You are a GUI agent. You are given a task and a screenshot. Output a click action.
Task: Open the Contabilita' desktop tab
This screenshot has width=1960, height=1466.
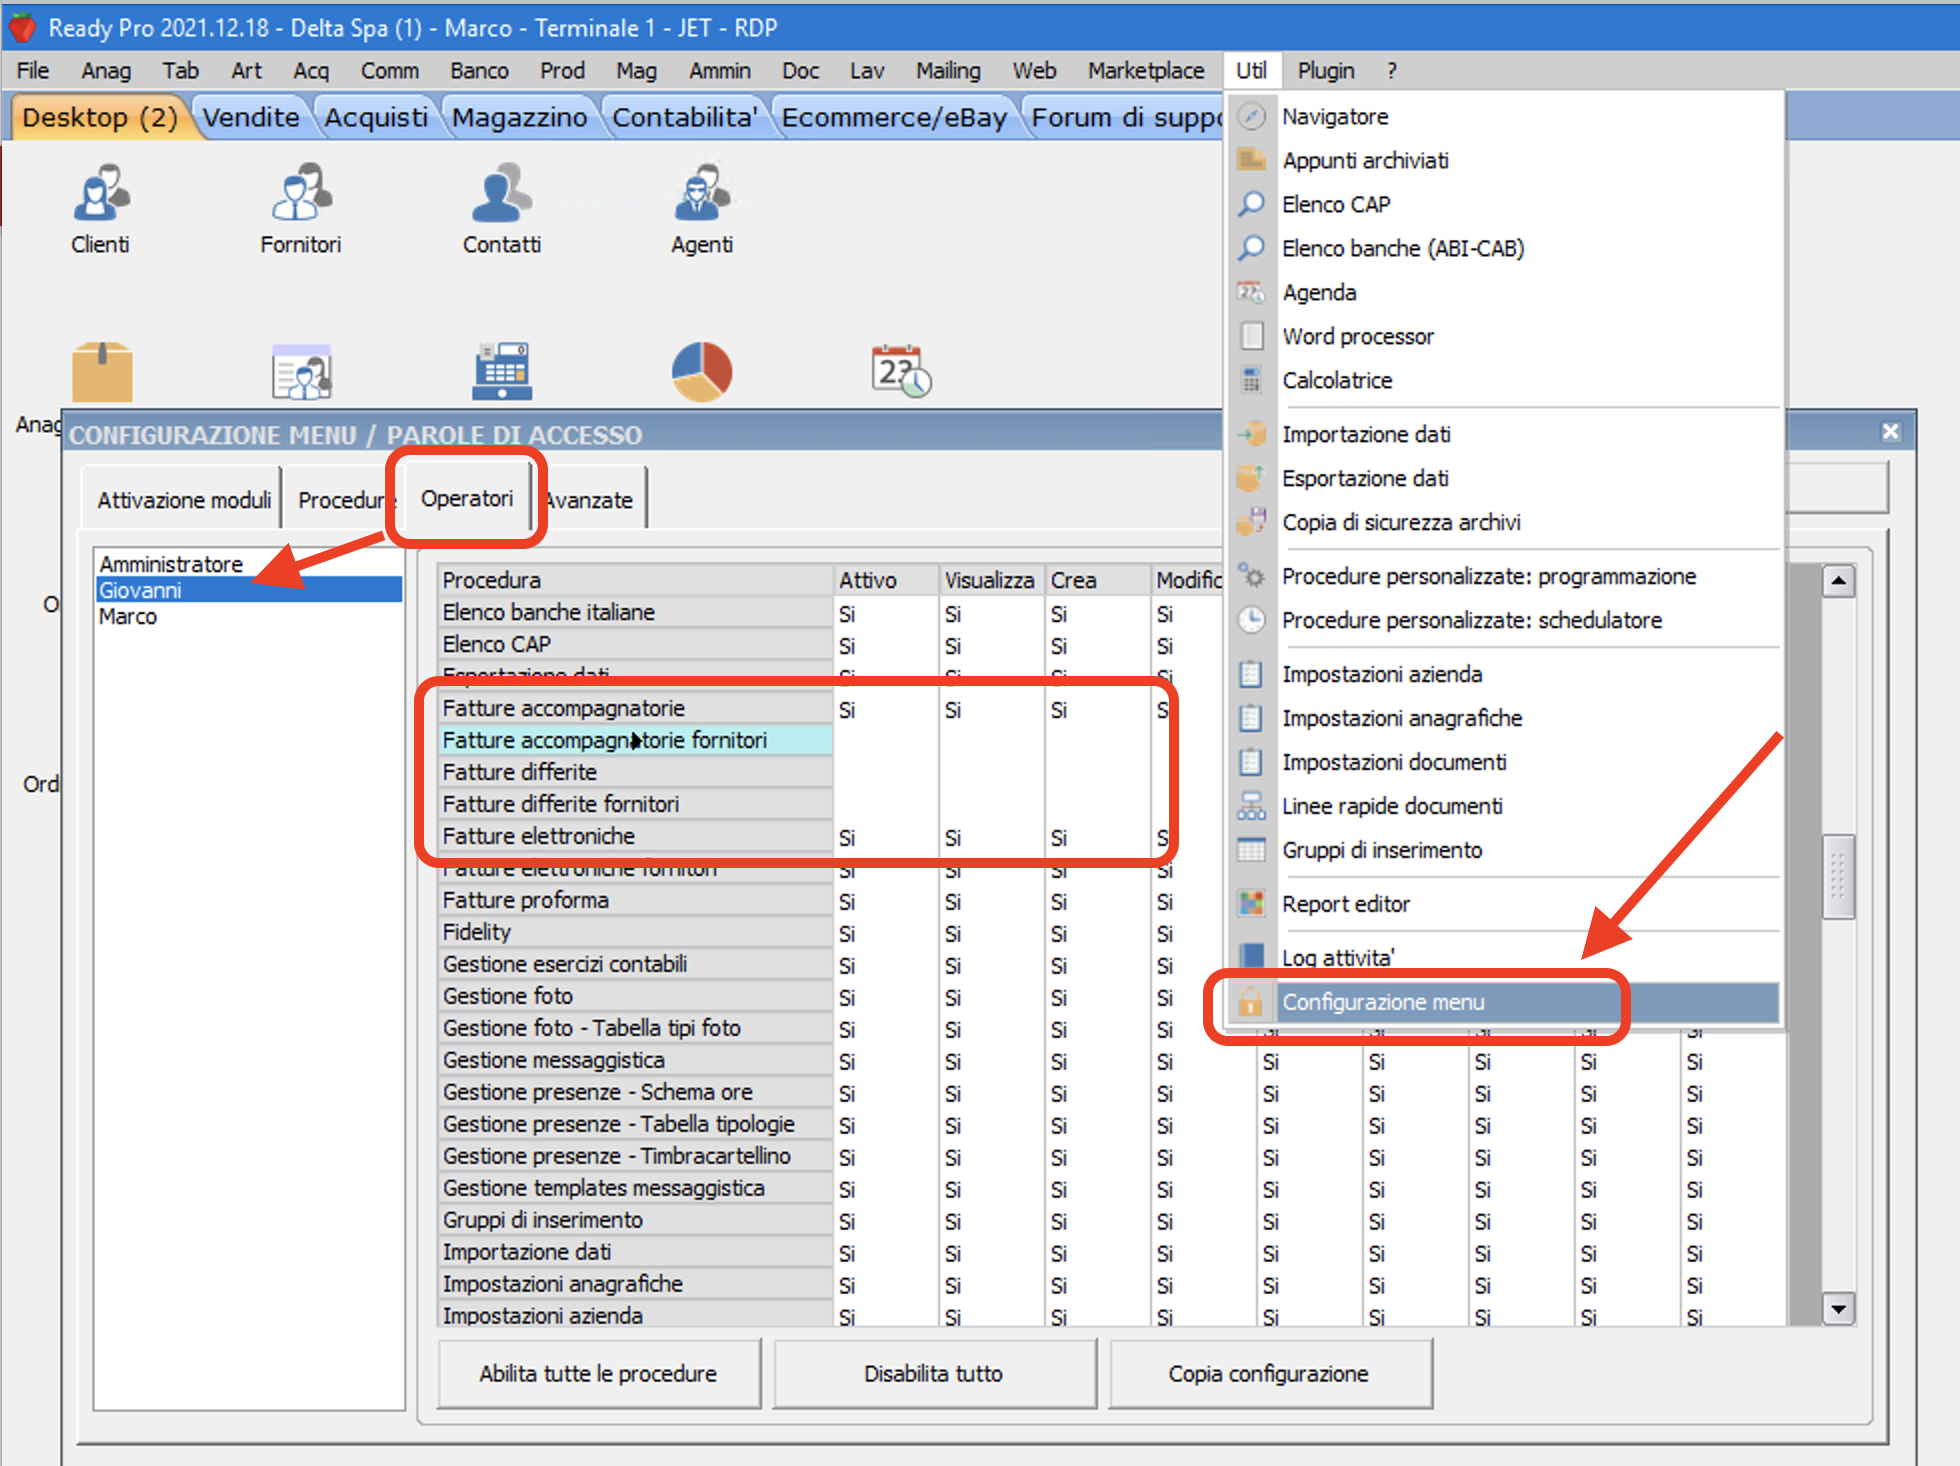tap(684, 118)
